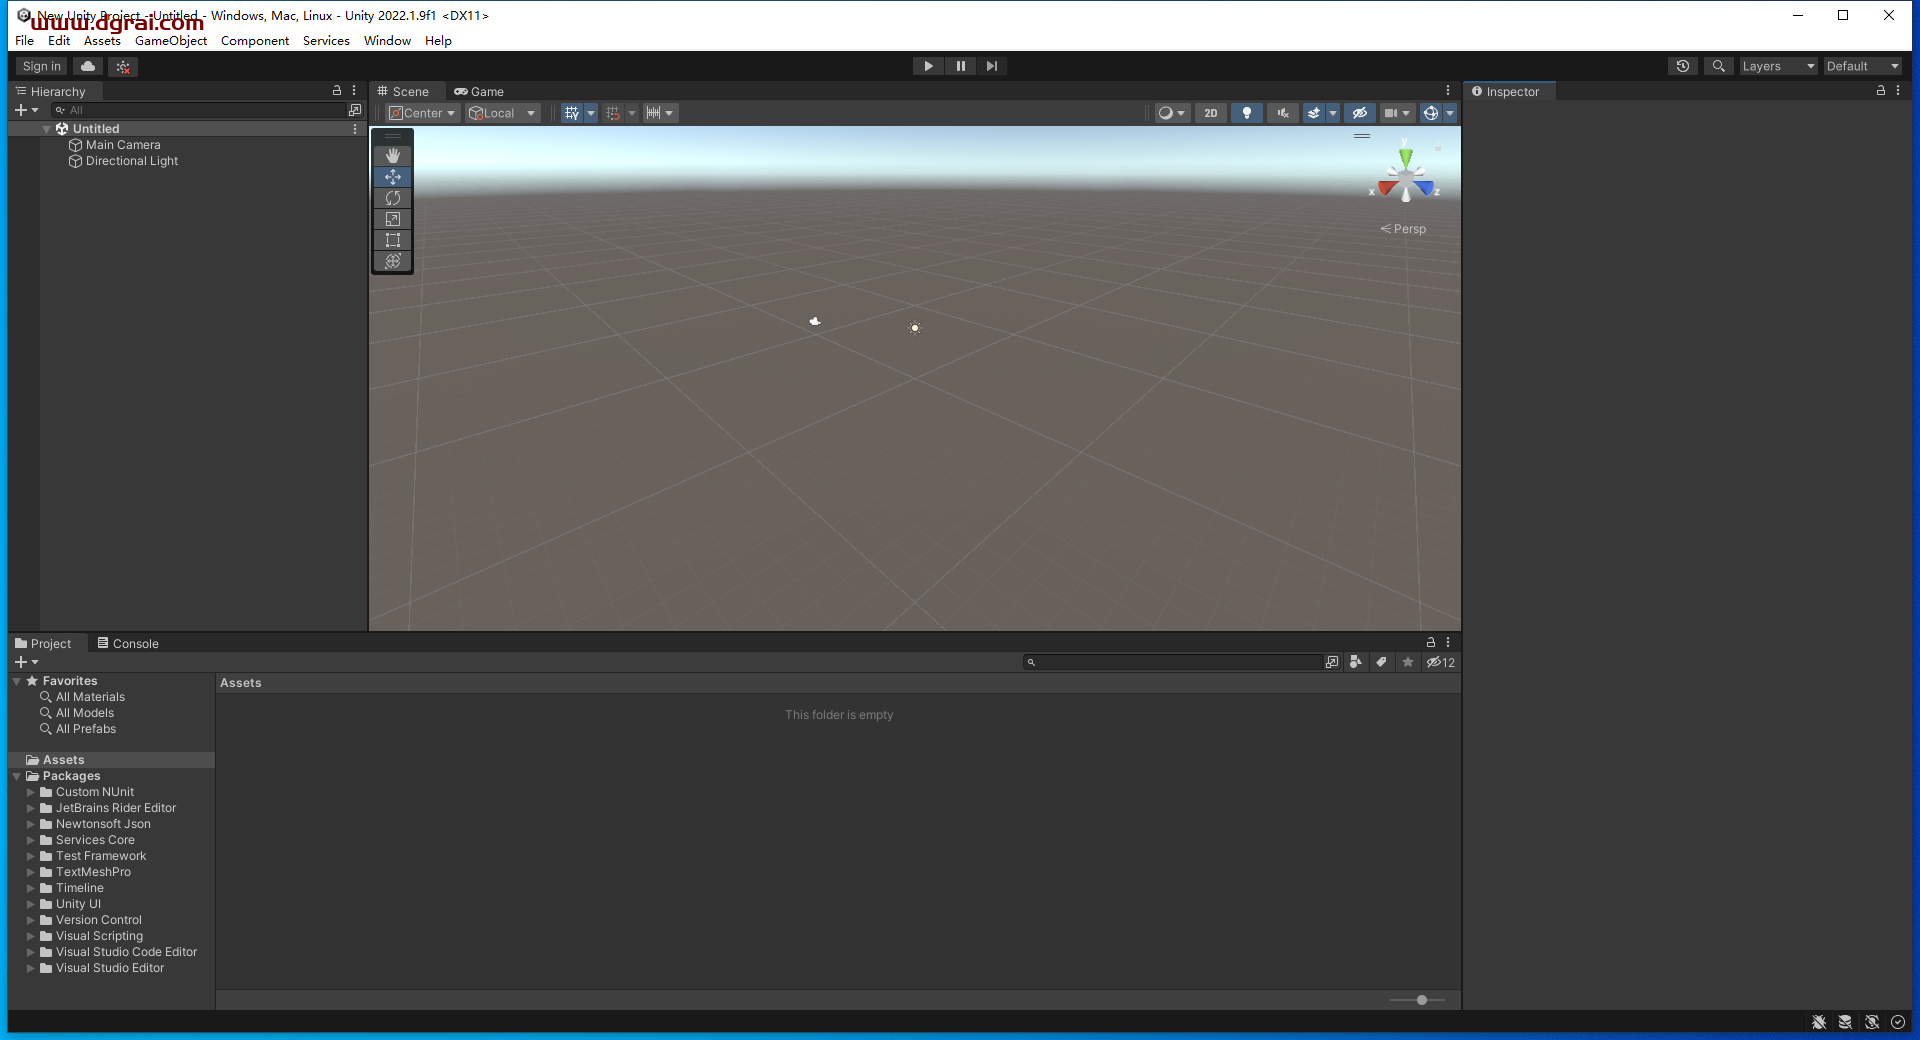1920x1040 pixels.
Task: Toggle scene view lighting
Action: pos(1246,113)
